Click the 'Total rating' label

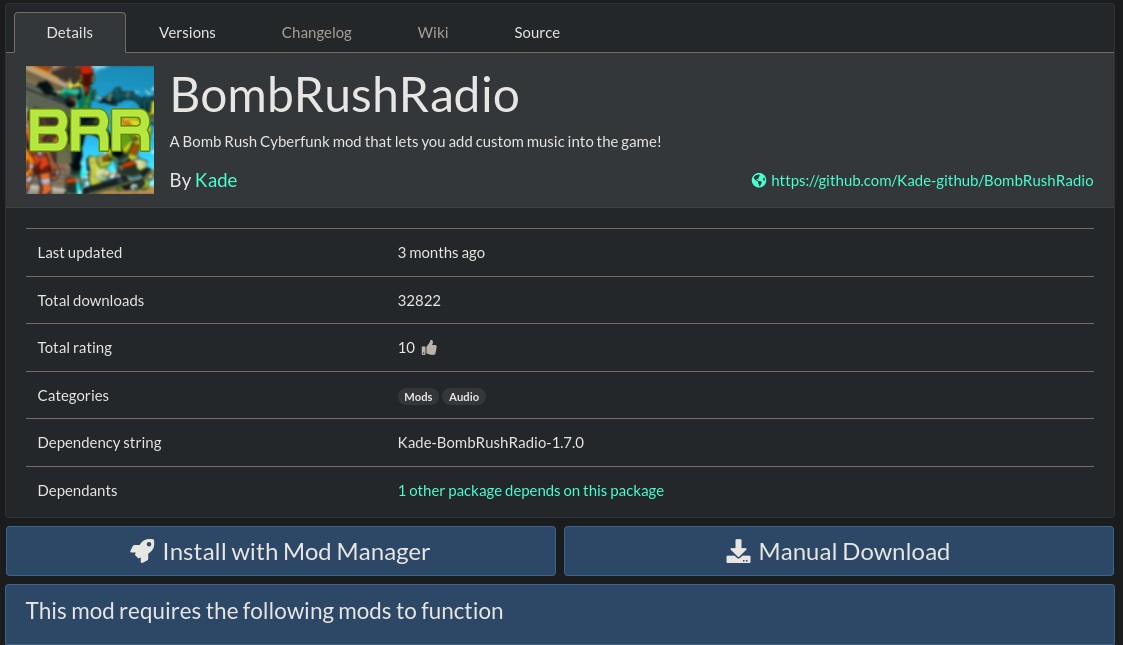point(74,348)
